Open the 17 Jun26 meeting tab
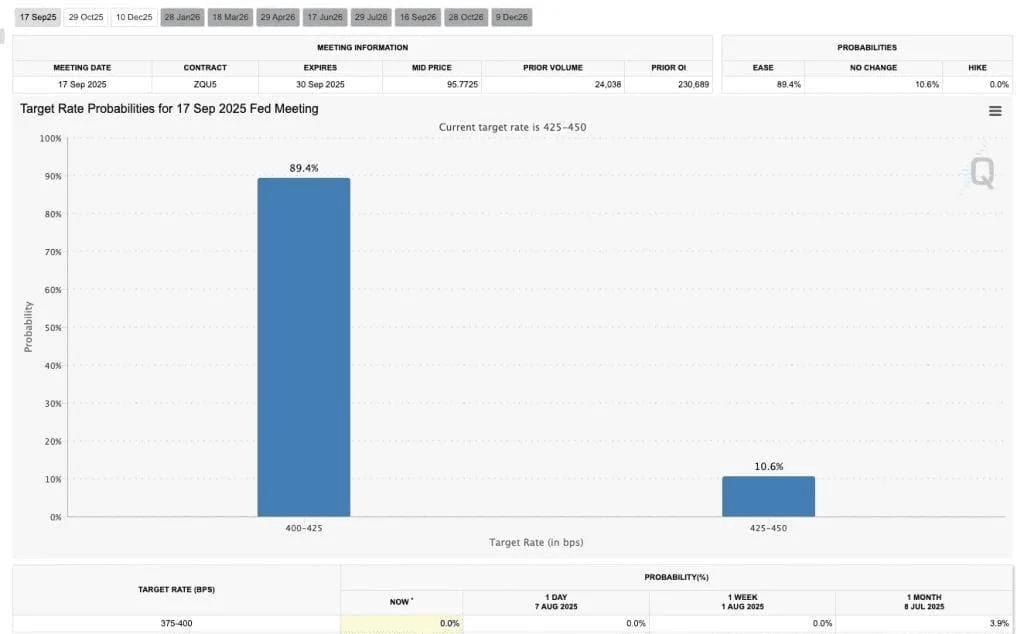The width and height of the screenshot is (1024, 634). [x=325, y=17]
